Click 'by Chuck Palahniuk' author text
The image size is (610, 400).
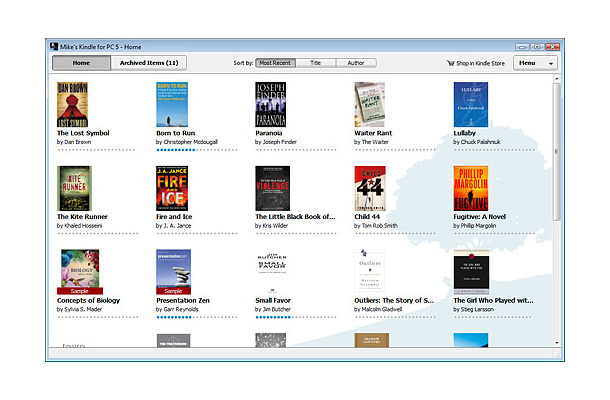(477, 142)
